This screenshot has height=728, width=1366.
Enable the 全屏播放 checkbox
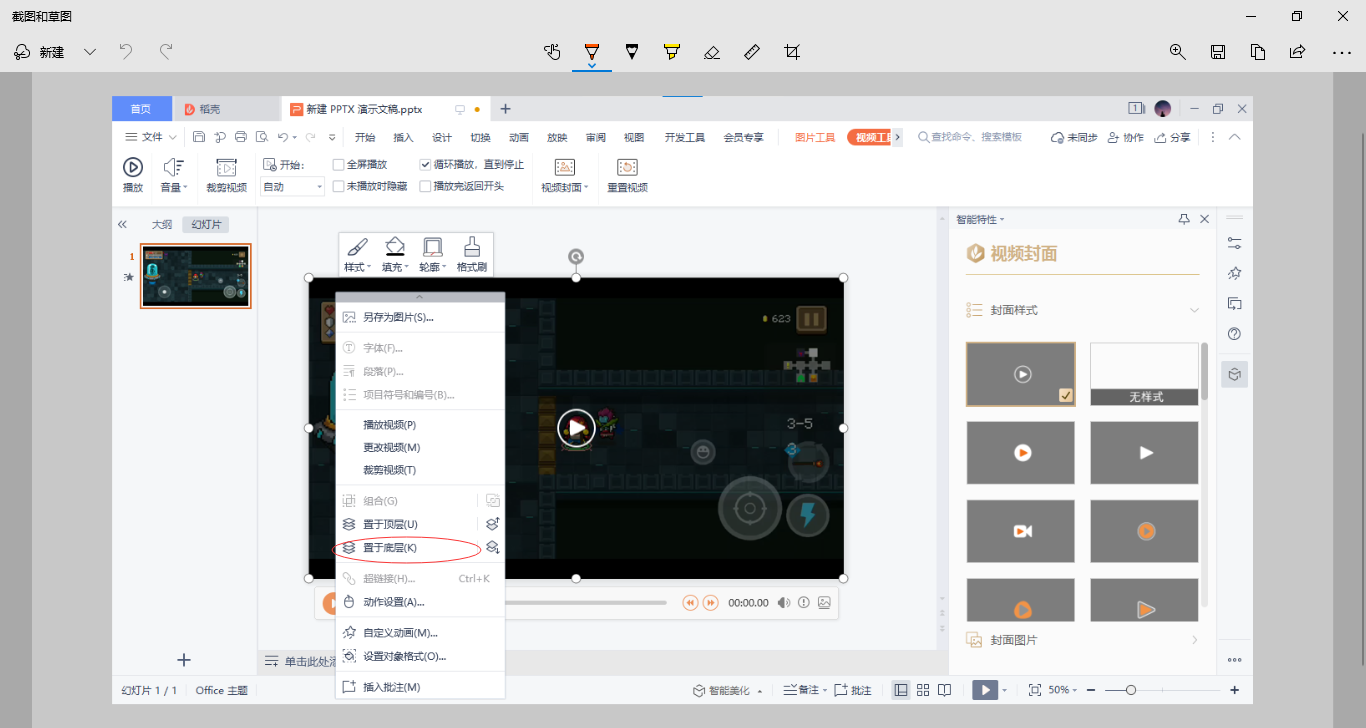tap(339, 164)
